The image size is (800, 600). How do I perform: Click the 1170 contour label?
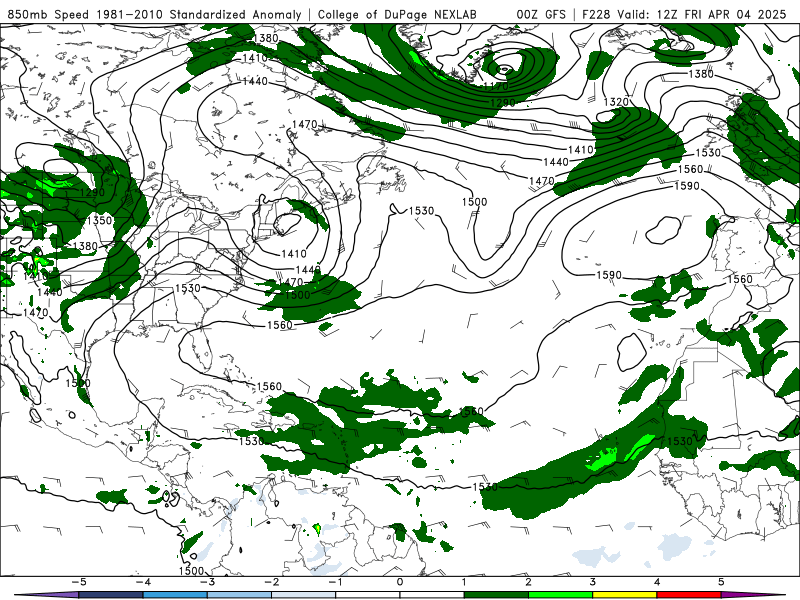pyautogui.click(x=496, y=87)
